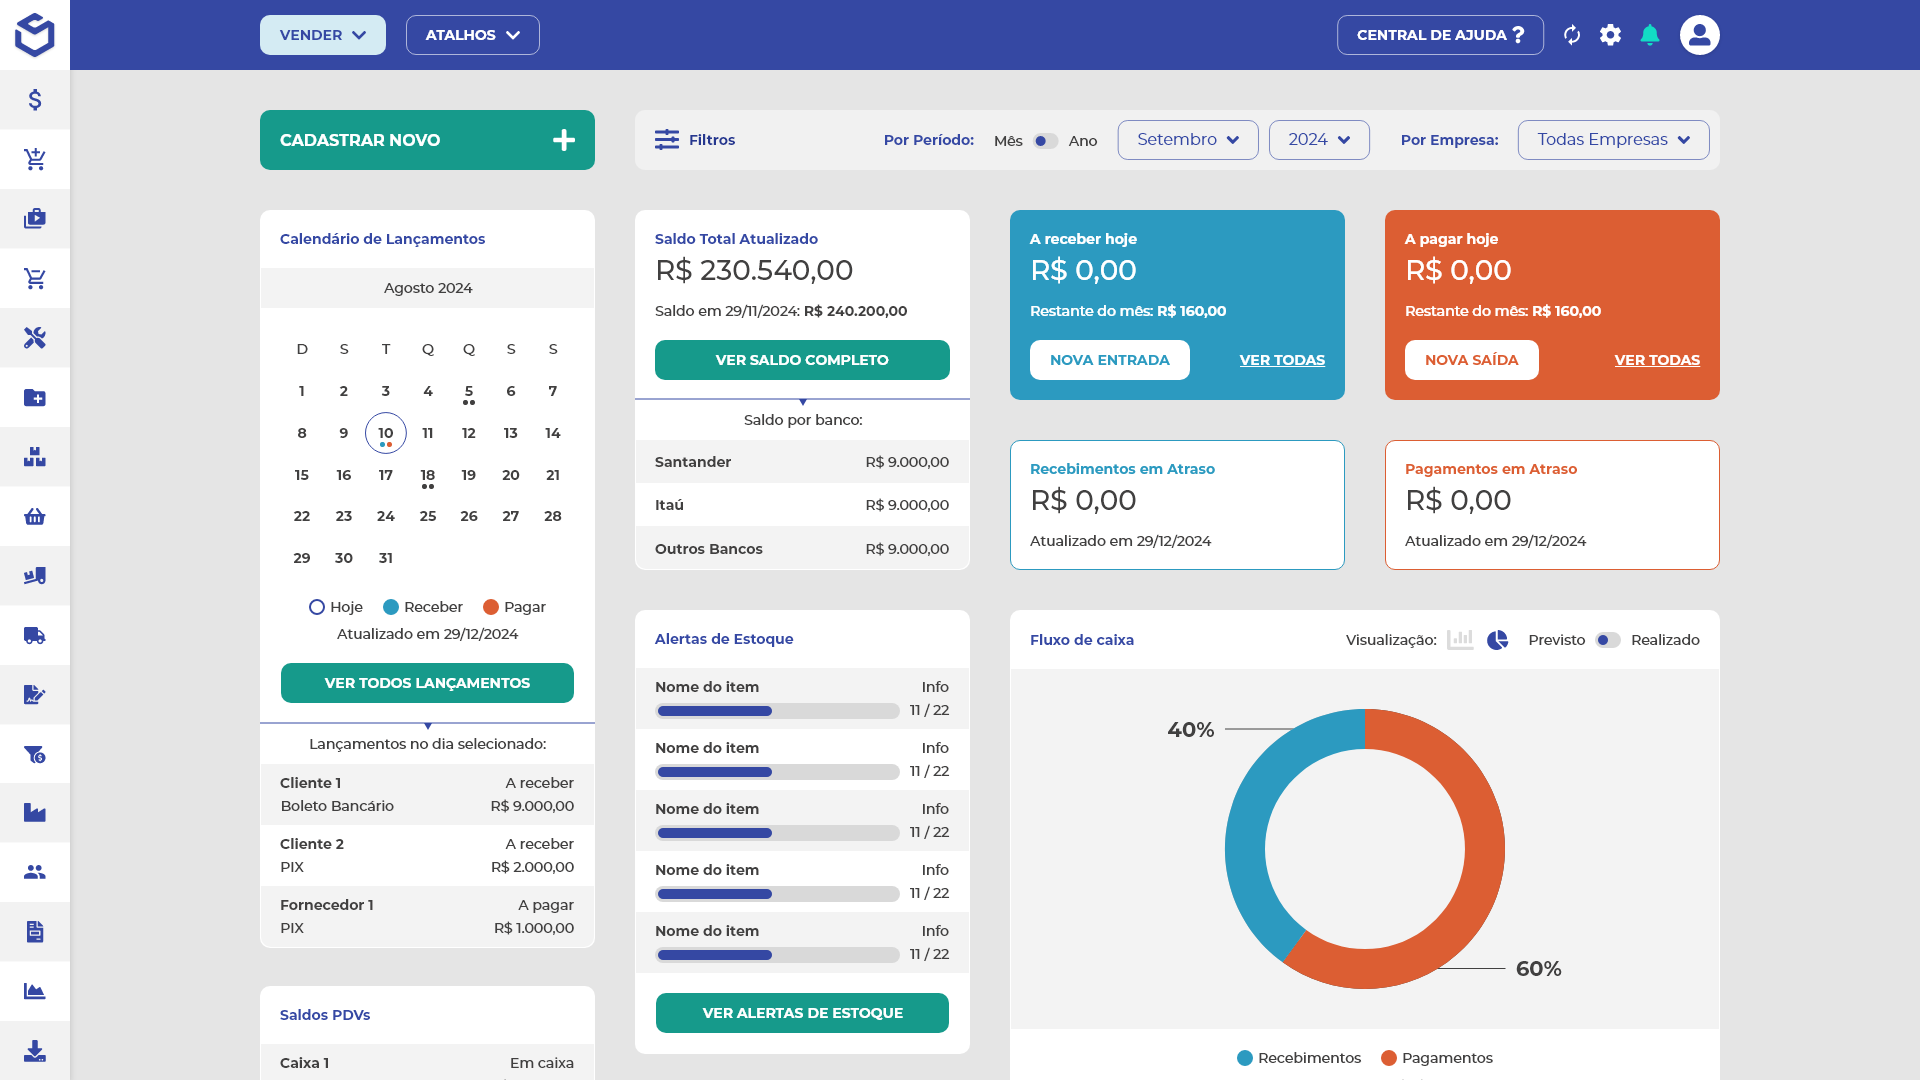Open the people group sidebar icon

point(35,872)
